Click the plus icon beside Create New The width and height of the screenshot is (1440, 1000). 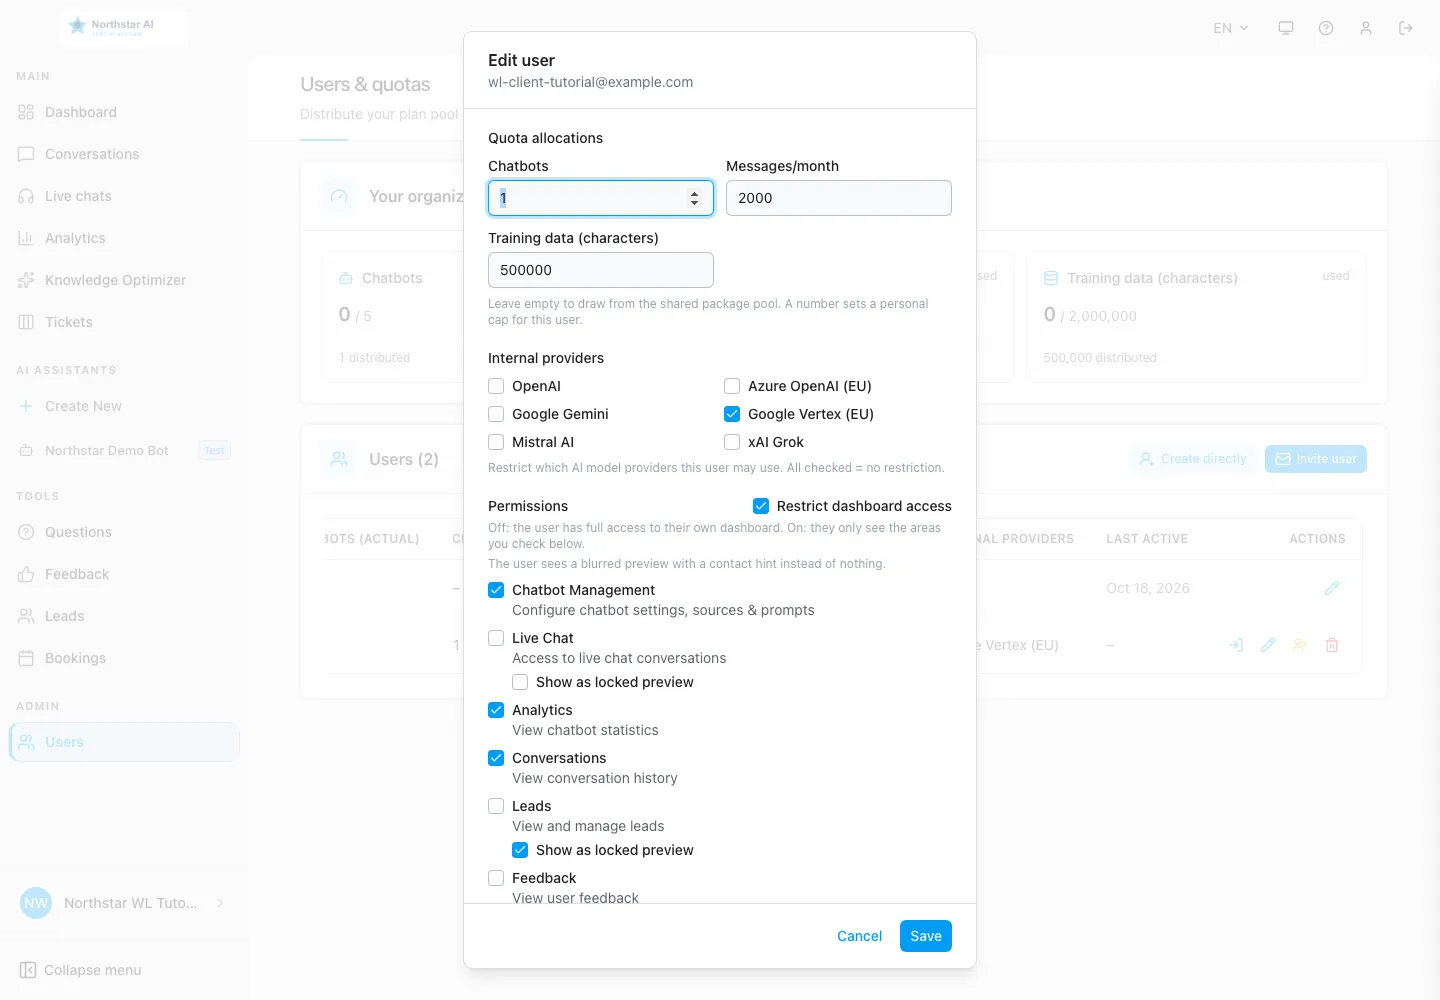point(26,406)
